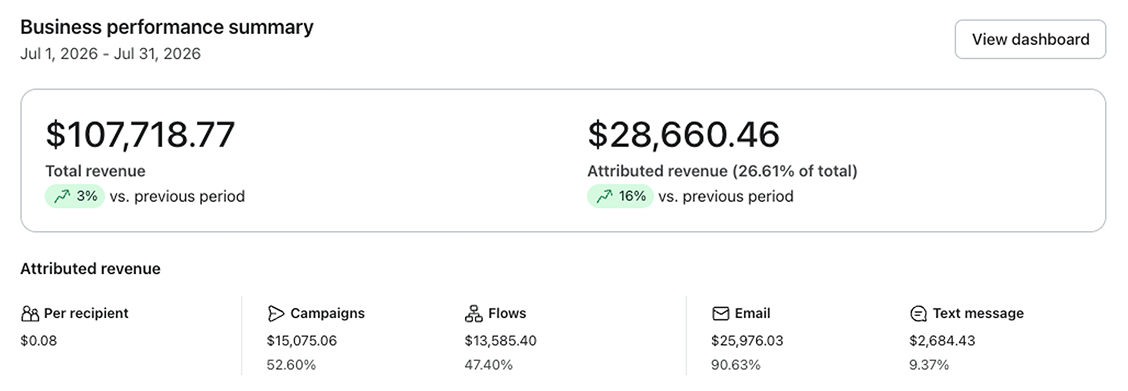The width and height of the screenshot is (1128, 391).
Task: Click the 90.63% email percentage
Action: [735, 365]
